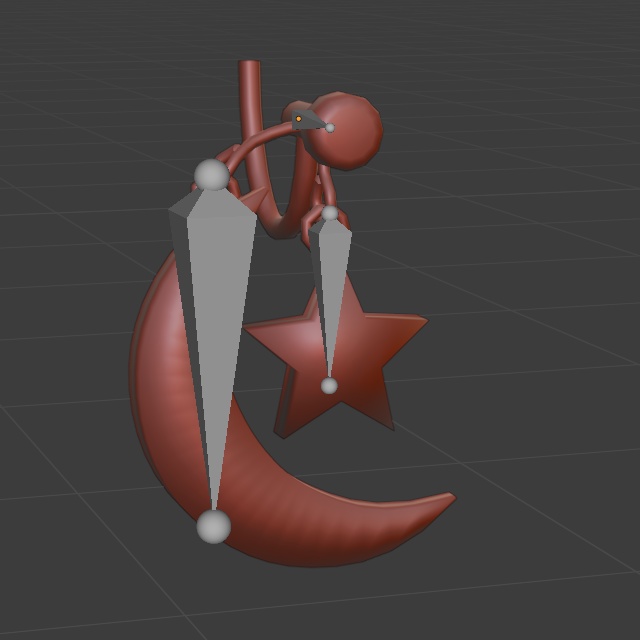Screen dimensions: 640x640
Task: Click the bottom tip sphere of the star bone
Action: tap(329, 386)
